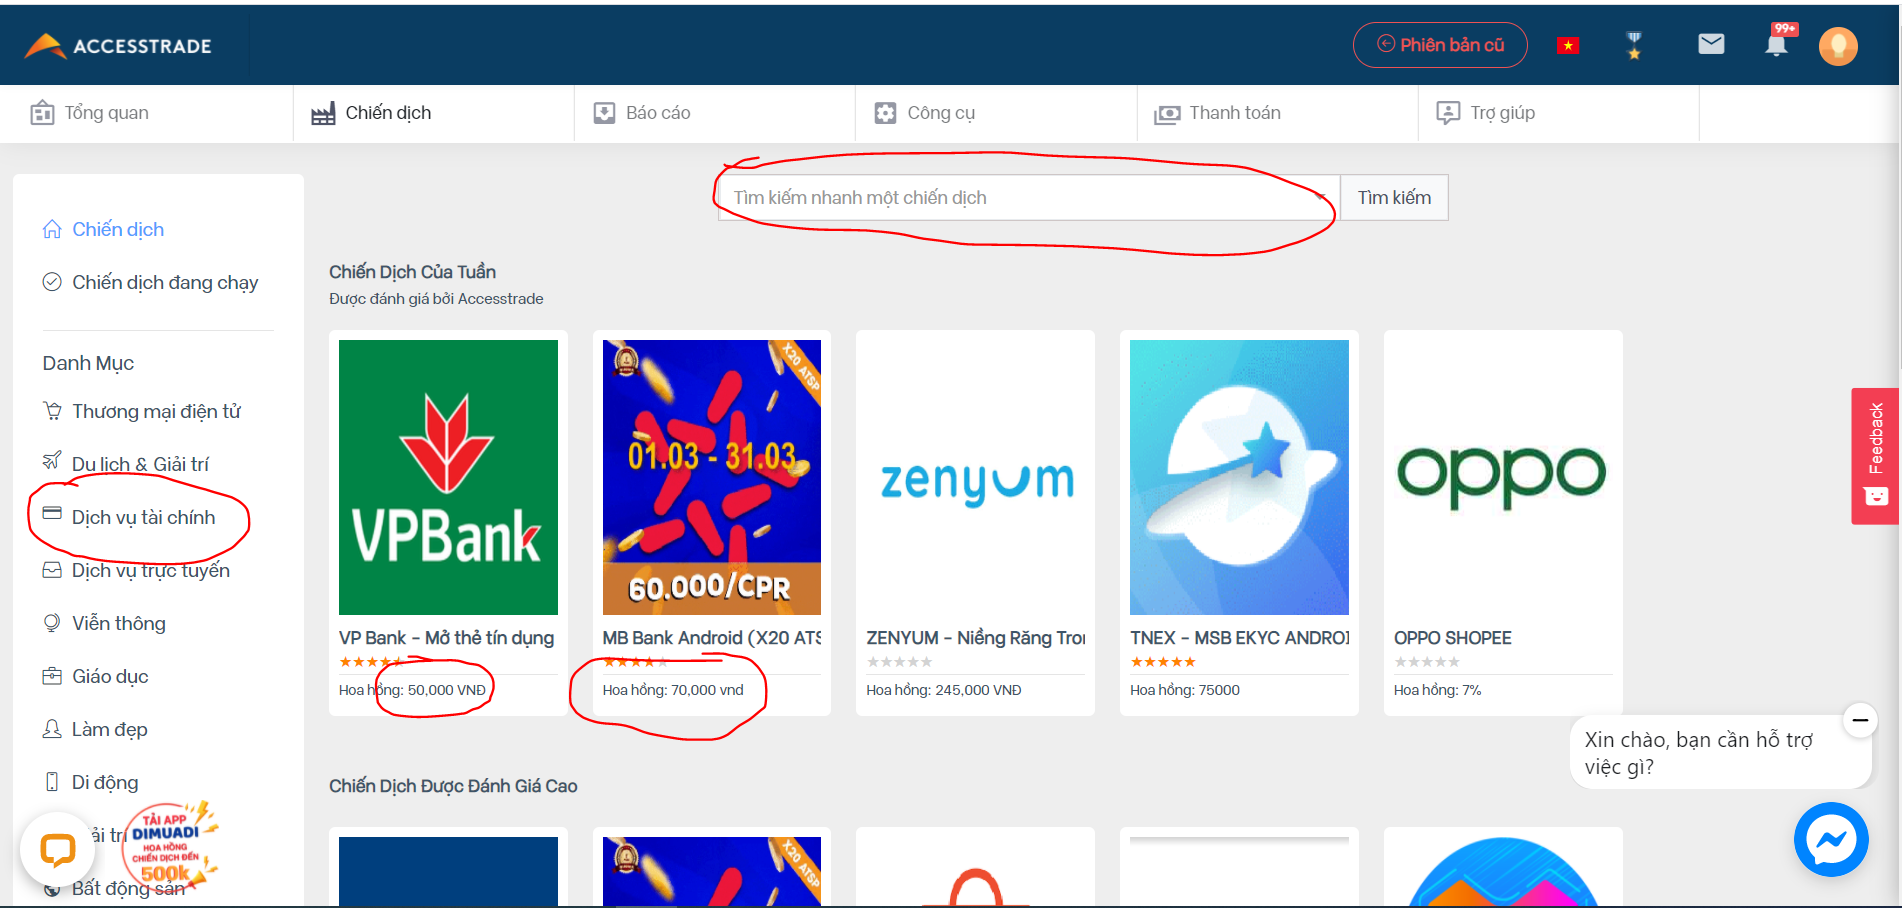Click the Thanh toán money icon

tap(1167, 114)
